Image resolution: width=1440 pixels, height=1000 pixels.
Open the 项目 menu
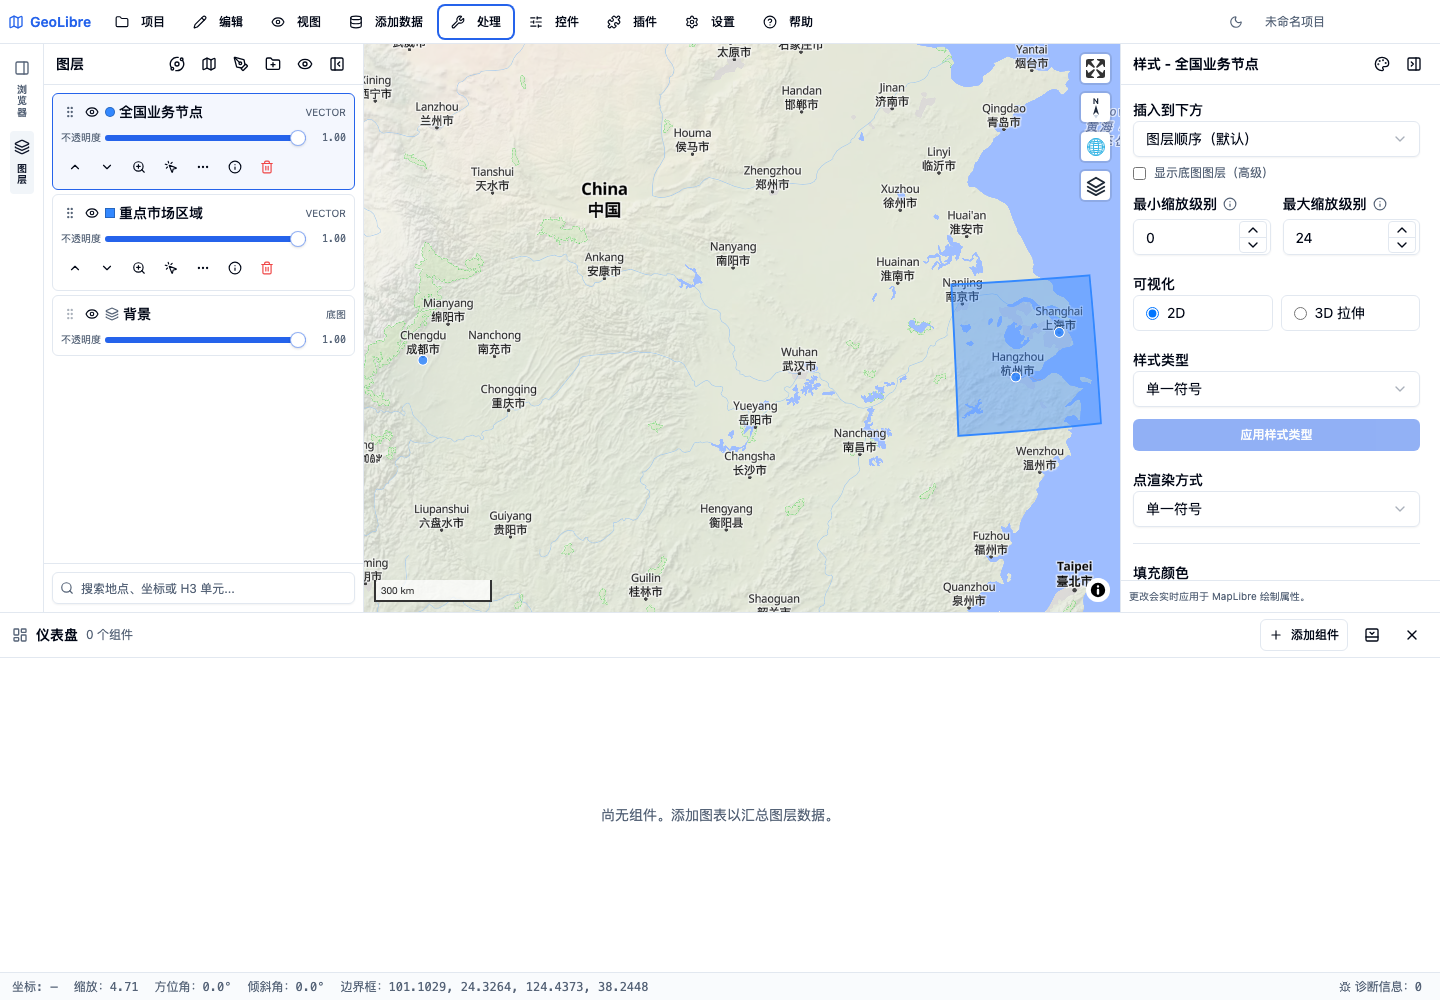tap(140, 22)
